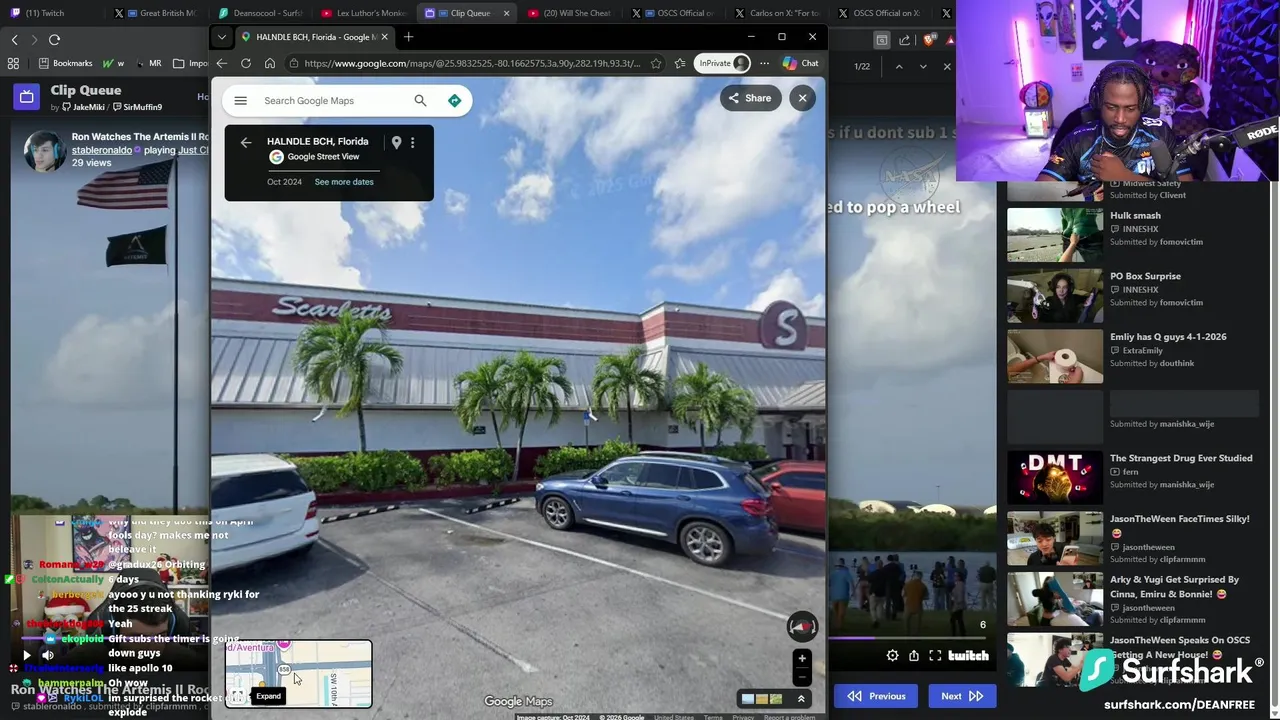The image size is (1280, 720).
Task: Click the Street View compass control
Action: tap(802, 626)
